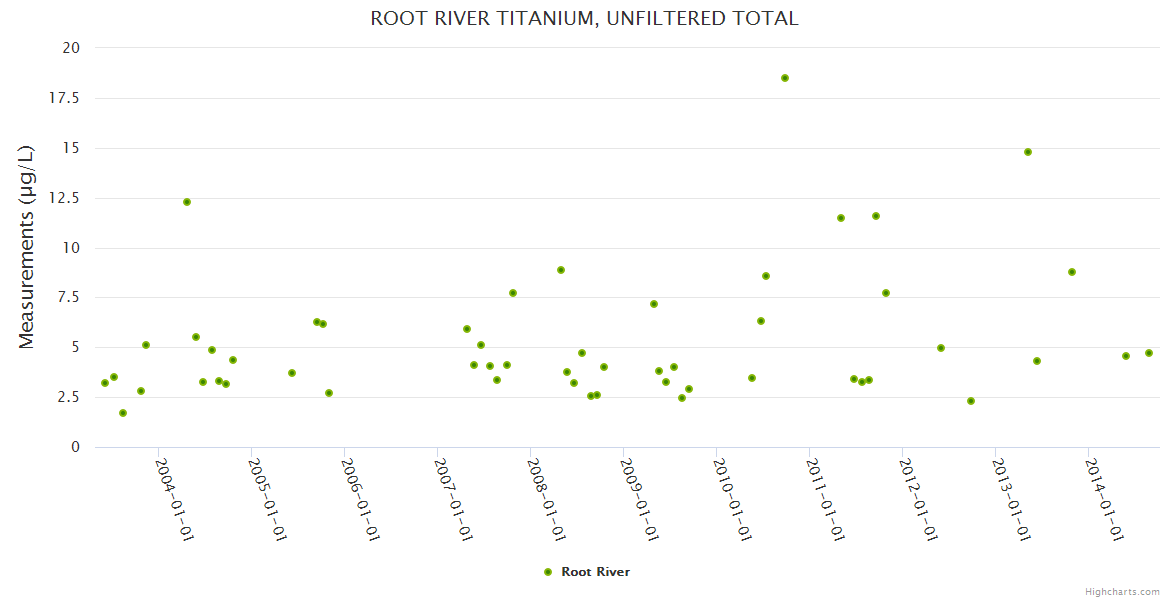Screen dimensions: 1170x600
Task: Click the 17.5 y-axis tick label
Action: 64,98
